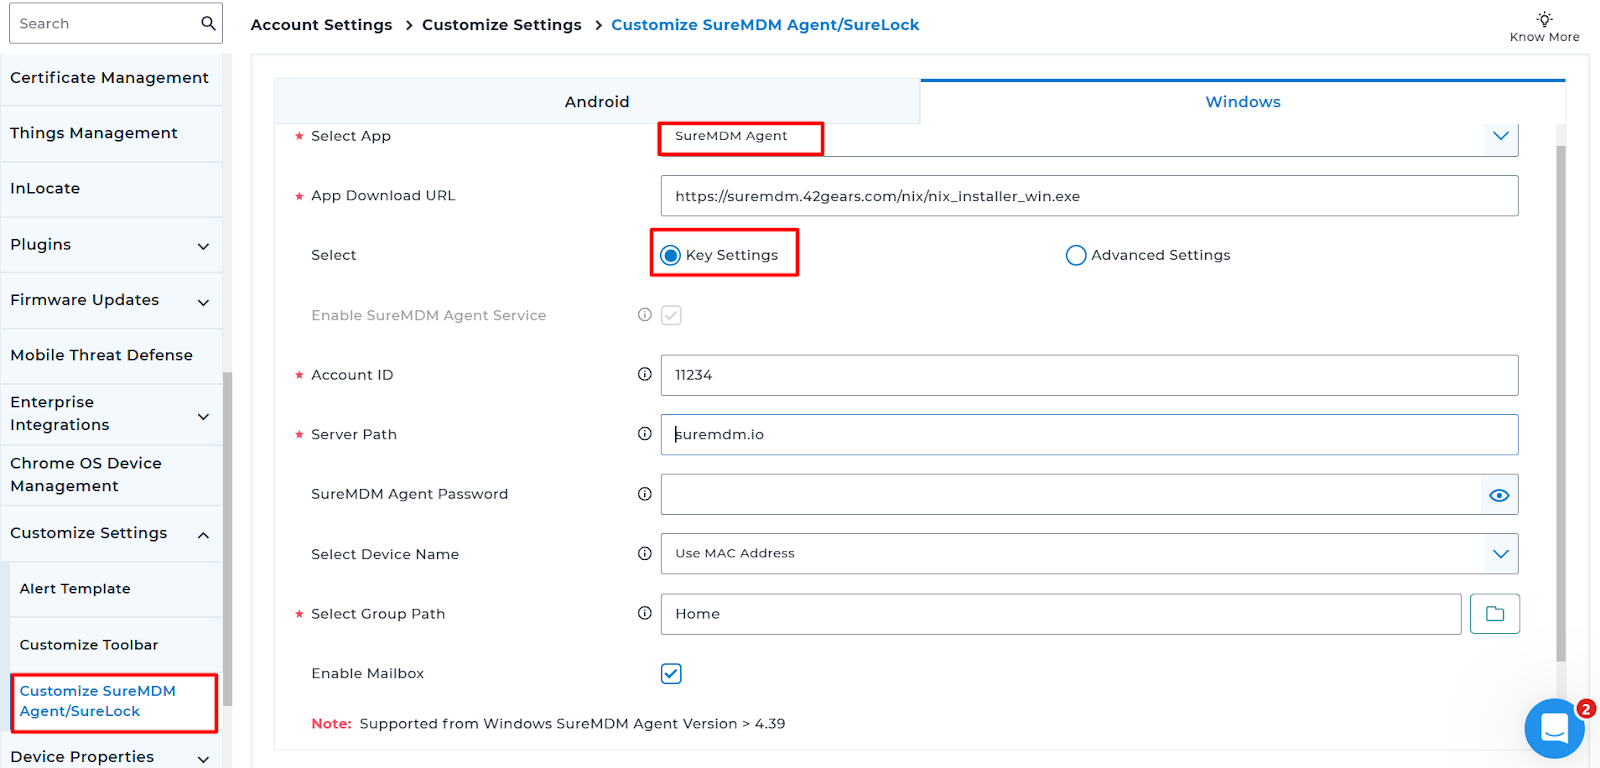Viewport: 1600px width, 768px height.
Task: Show info tooltip for Select Group Path
Action: pos(645,613)
